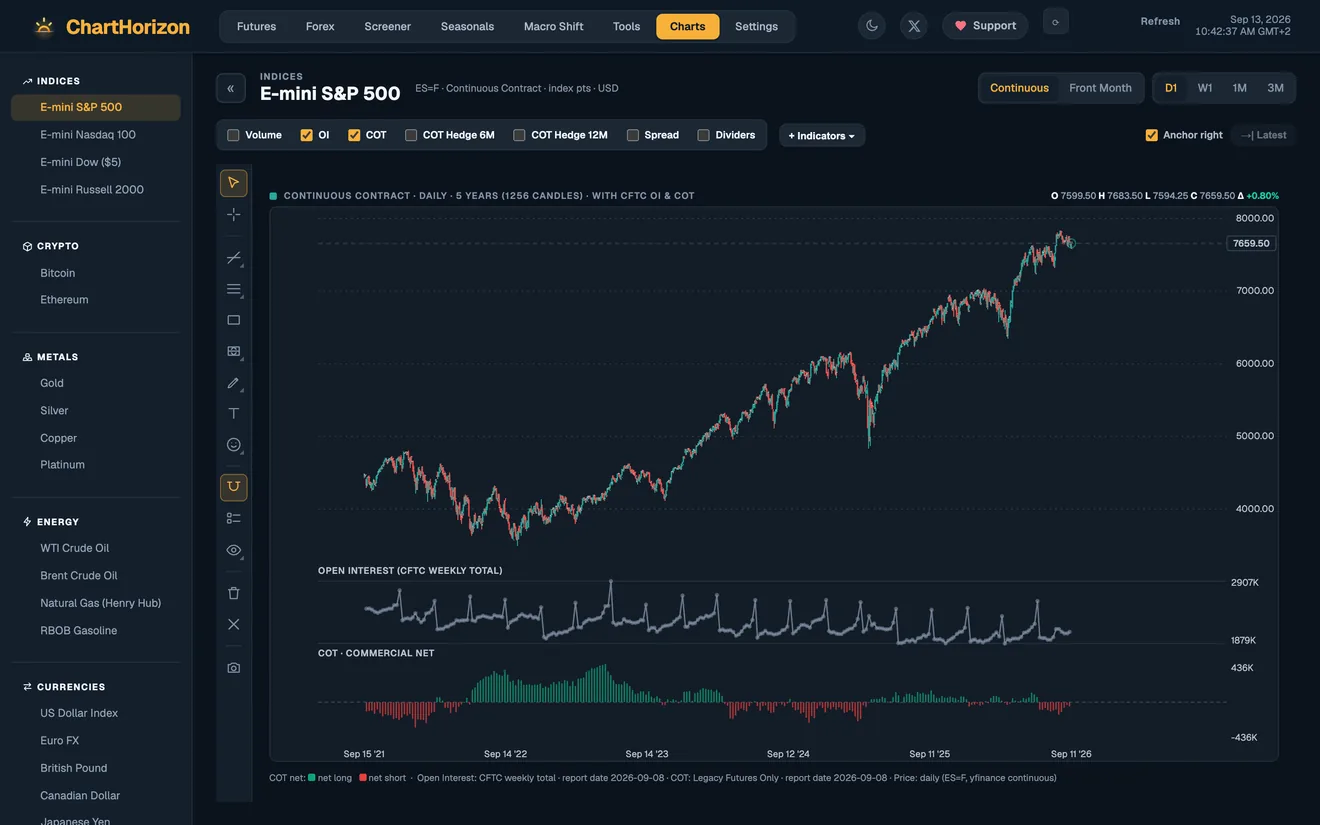1320x825 pixels.
Task: Delete drawings with the trash icon
Action: (233, 593)
